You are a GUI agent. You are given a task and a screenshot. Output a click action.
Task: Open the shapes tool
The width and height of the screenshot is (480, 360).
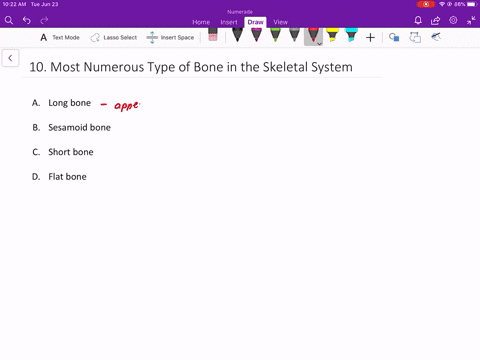point(394,37)
